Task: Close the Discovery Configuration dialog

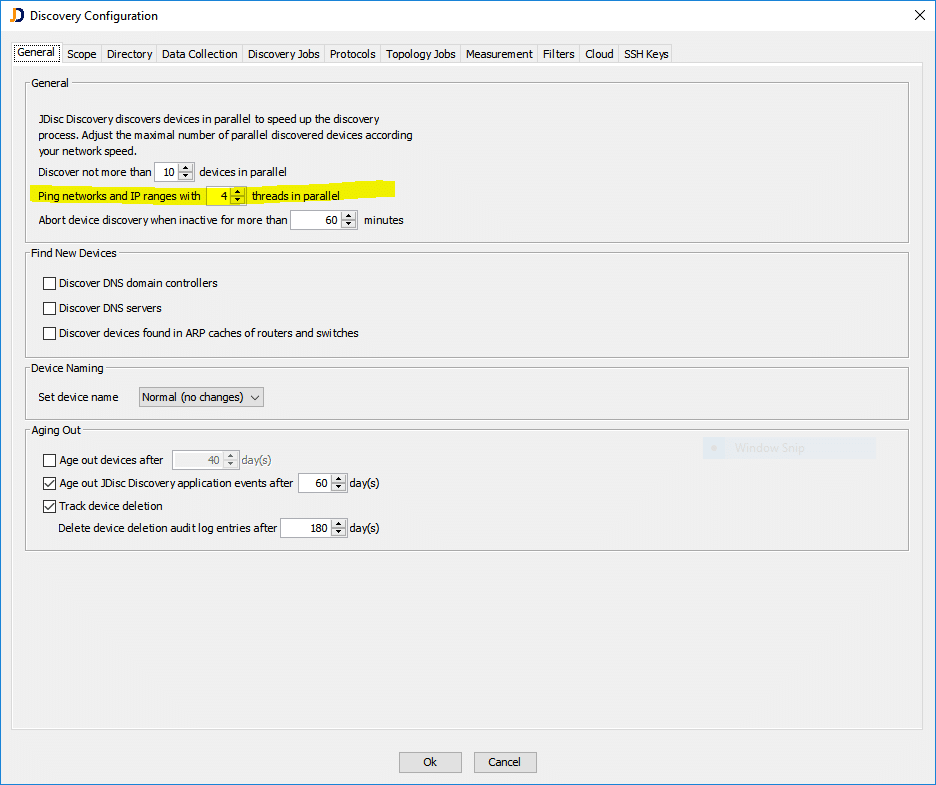Action: pos(919,15)
